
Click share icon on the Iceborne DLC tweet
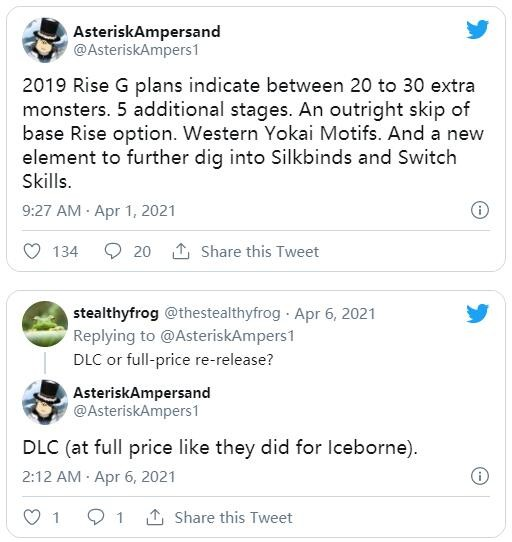click(155, 517)
